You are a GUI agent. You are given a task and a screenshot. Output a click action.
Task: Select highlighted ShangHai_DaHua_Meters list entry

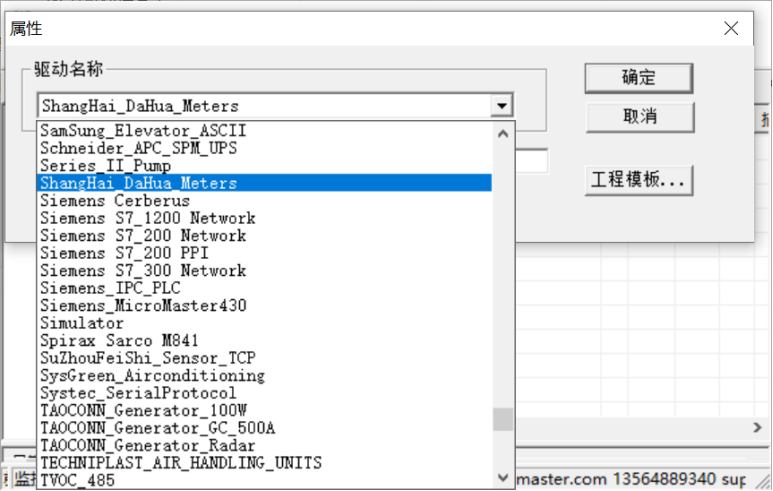[x=265, y=183]
